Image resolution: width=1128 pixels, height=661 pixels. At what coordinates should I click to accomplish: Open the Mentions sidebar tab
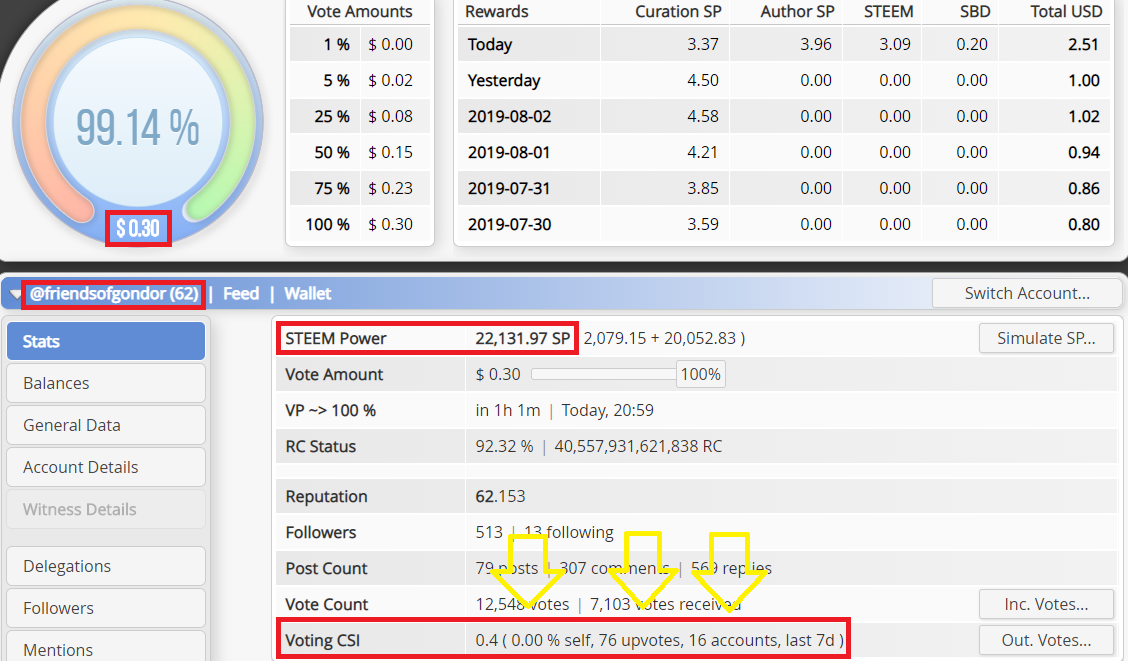[106, 647]
